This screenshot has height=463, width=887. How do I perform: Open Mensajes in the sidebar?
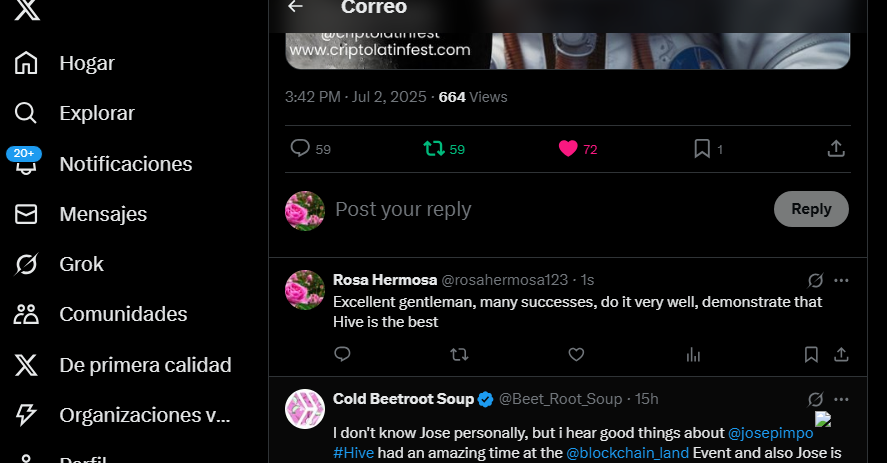coord(103,215)
